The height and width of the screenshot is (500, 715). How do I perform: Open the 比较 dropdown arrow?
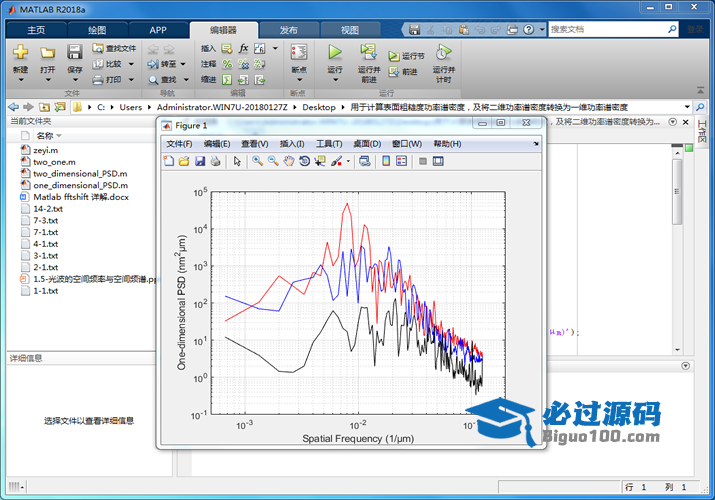point(131,64)
